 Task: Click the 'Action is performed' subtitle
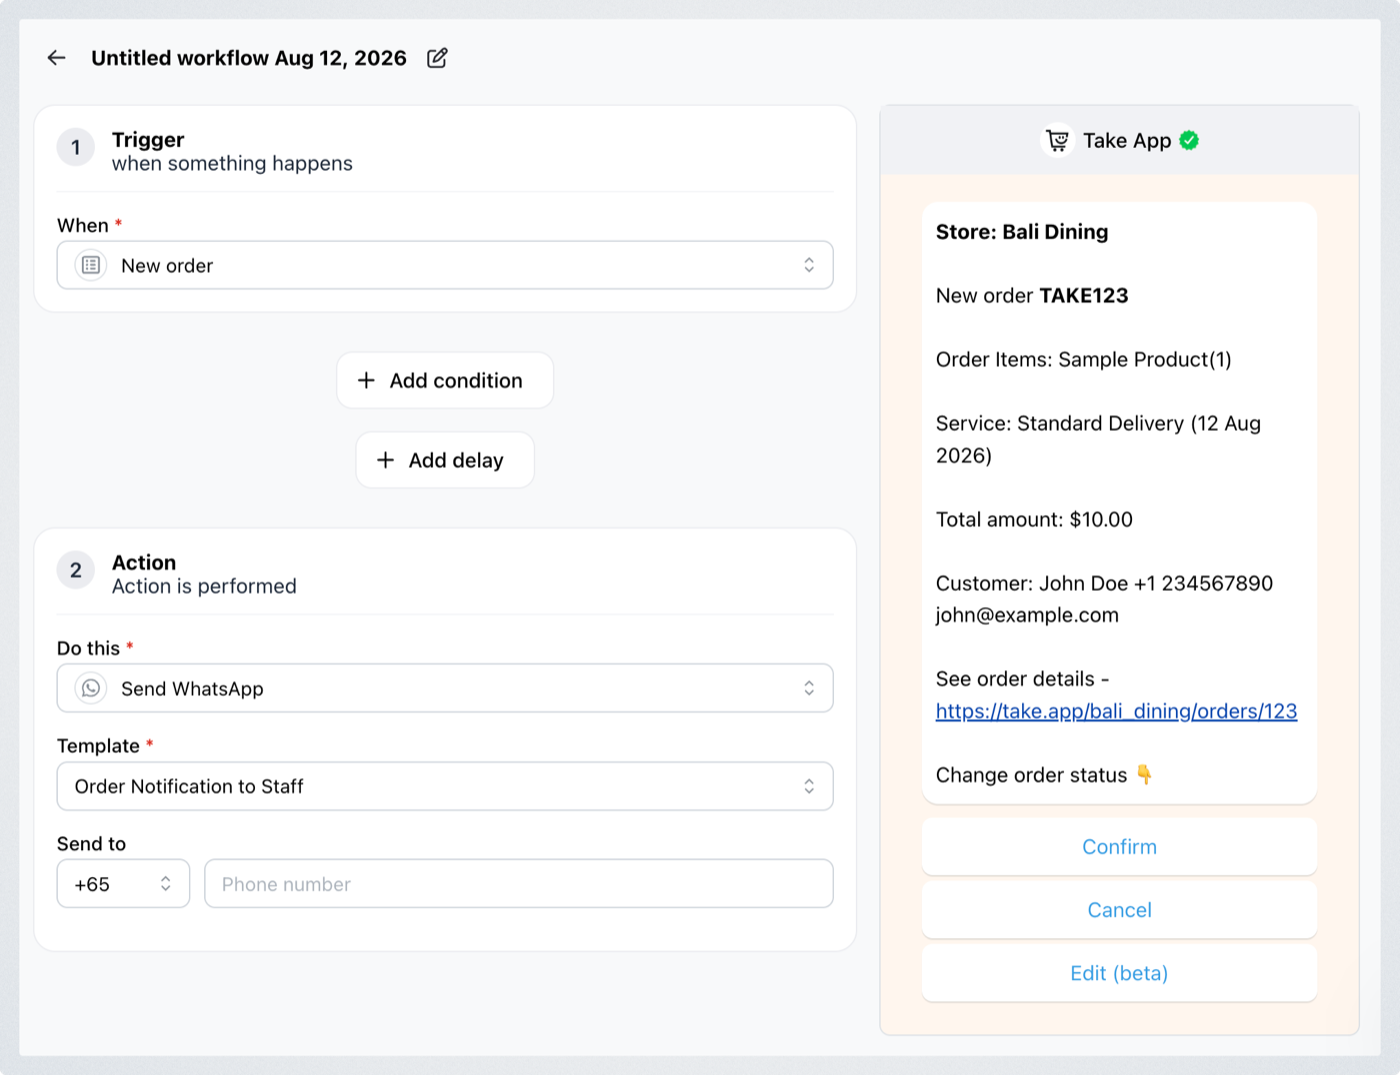tap(204, 587)
